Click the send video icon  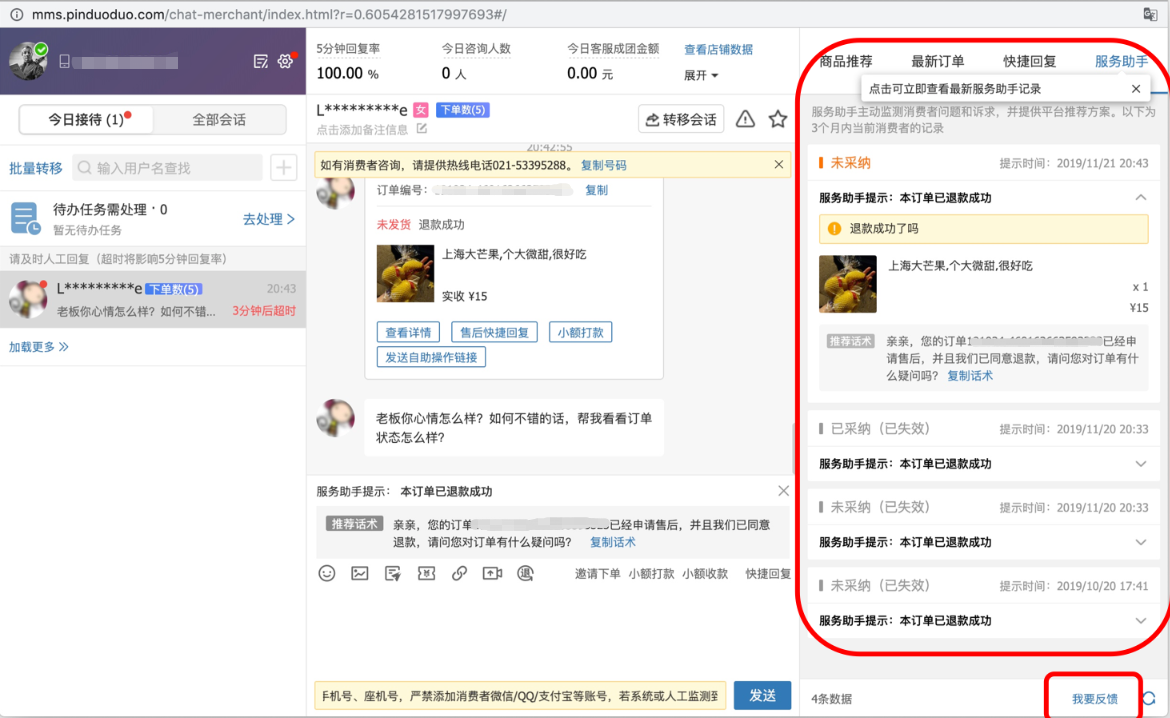[492, 573]
